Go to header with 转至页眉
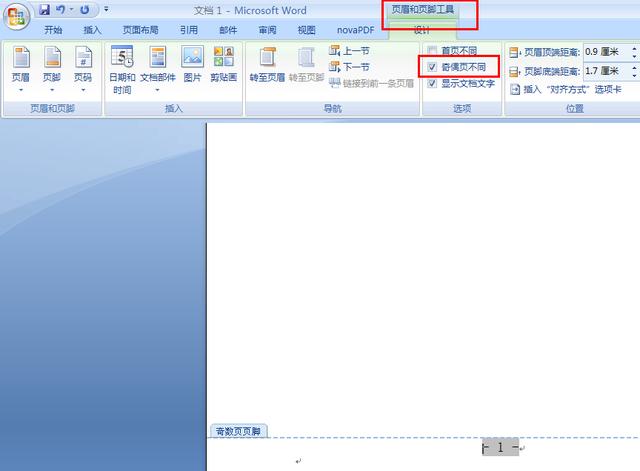 point(267,64)
